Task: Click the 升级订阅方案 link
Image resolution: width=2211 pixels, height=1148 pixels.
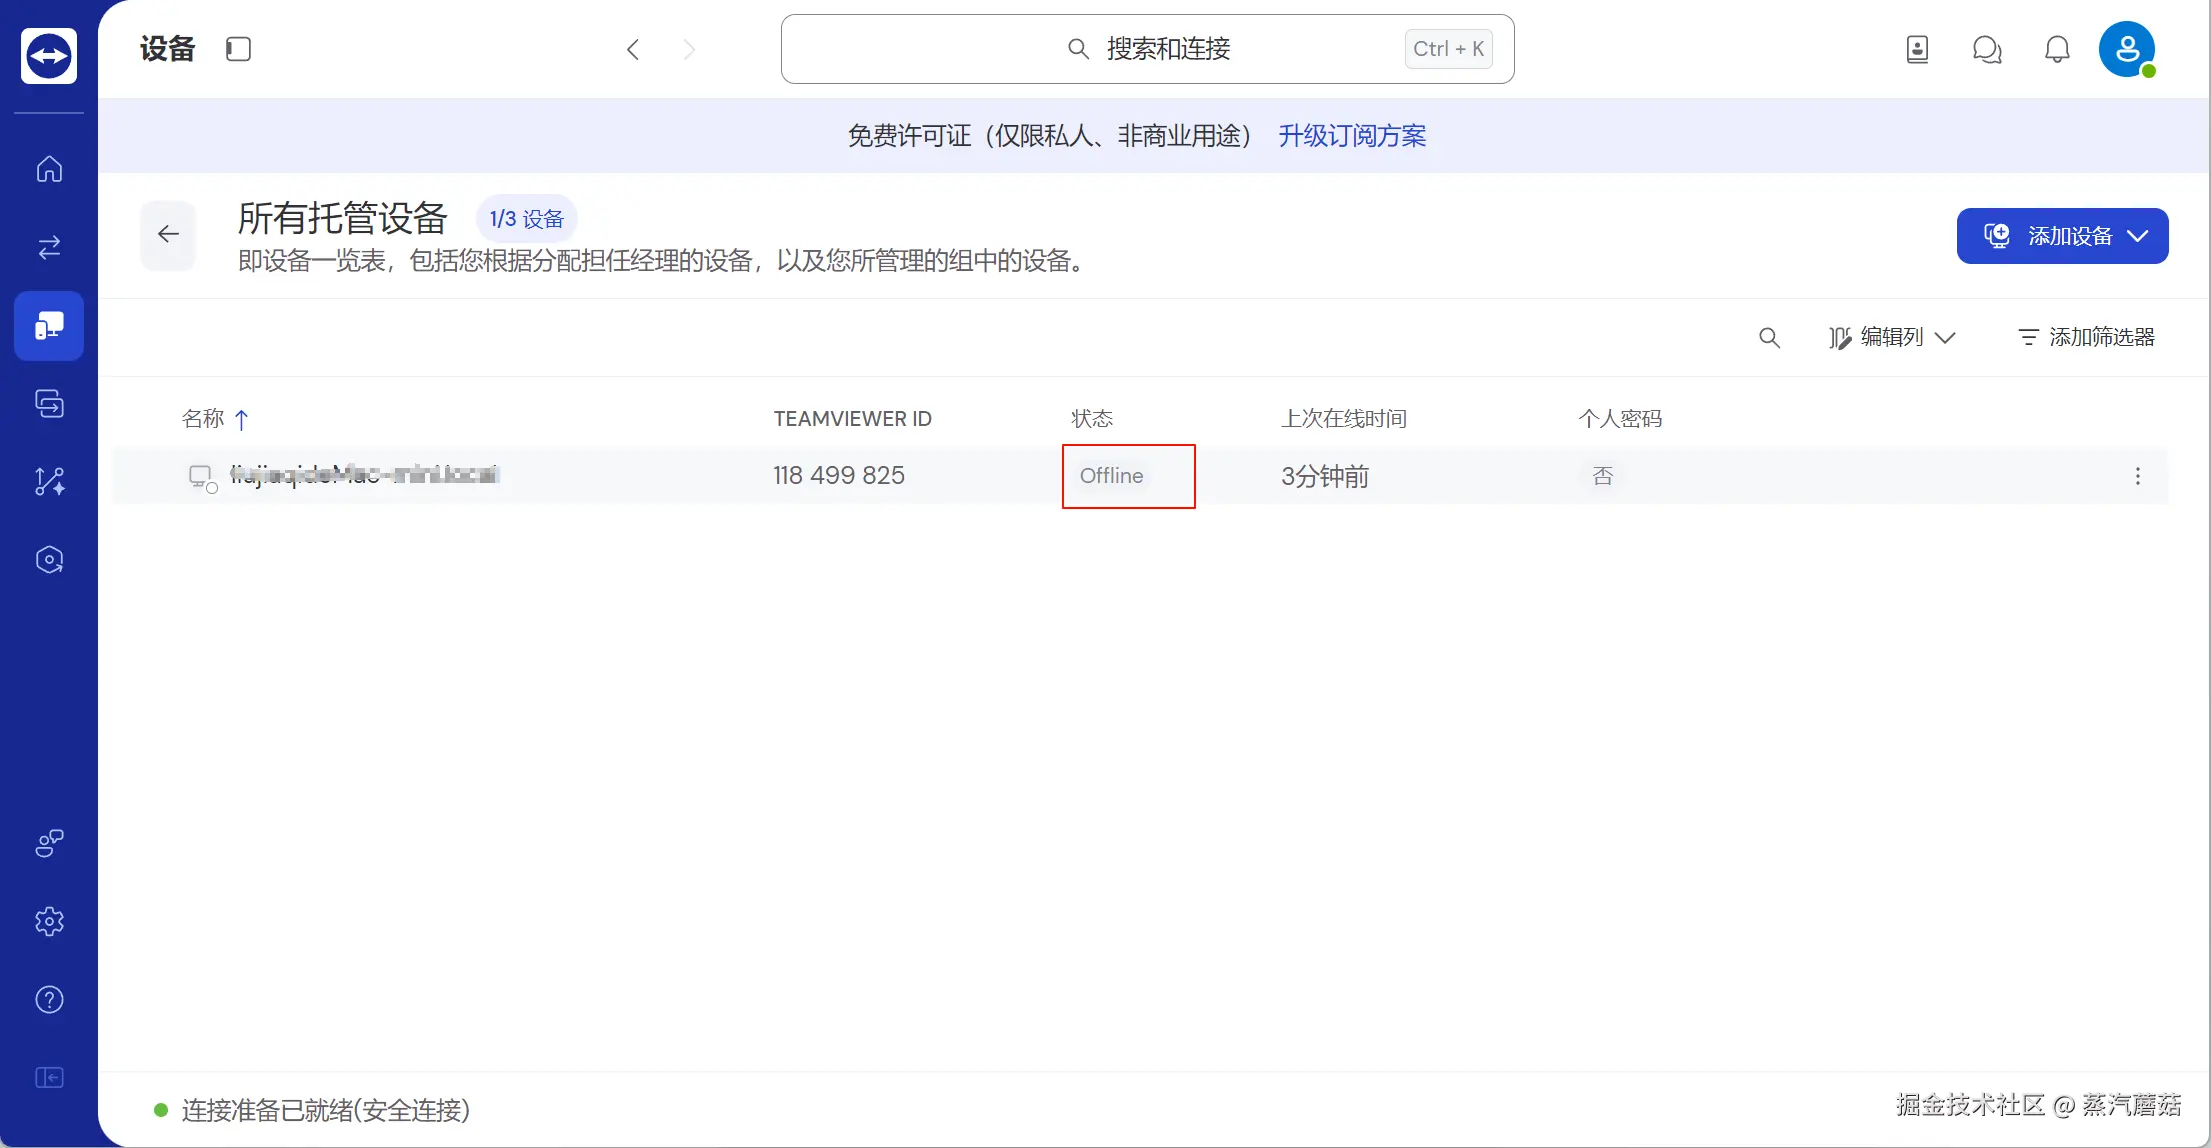Action: 1352,136
